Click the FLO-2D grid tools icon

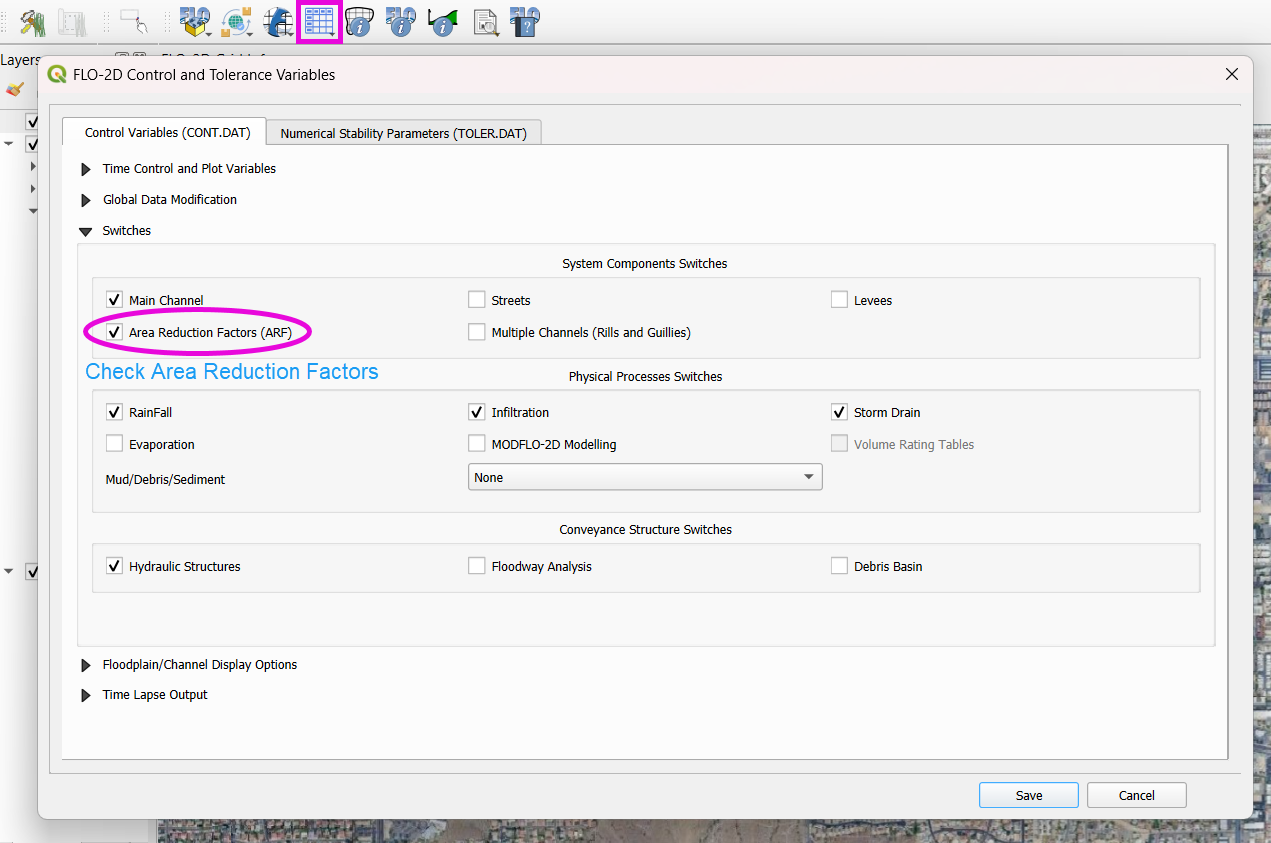(x=277, y=21)
